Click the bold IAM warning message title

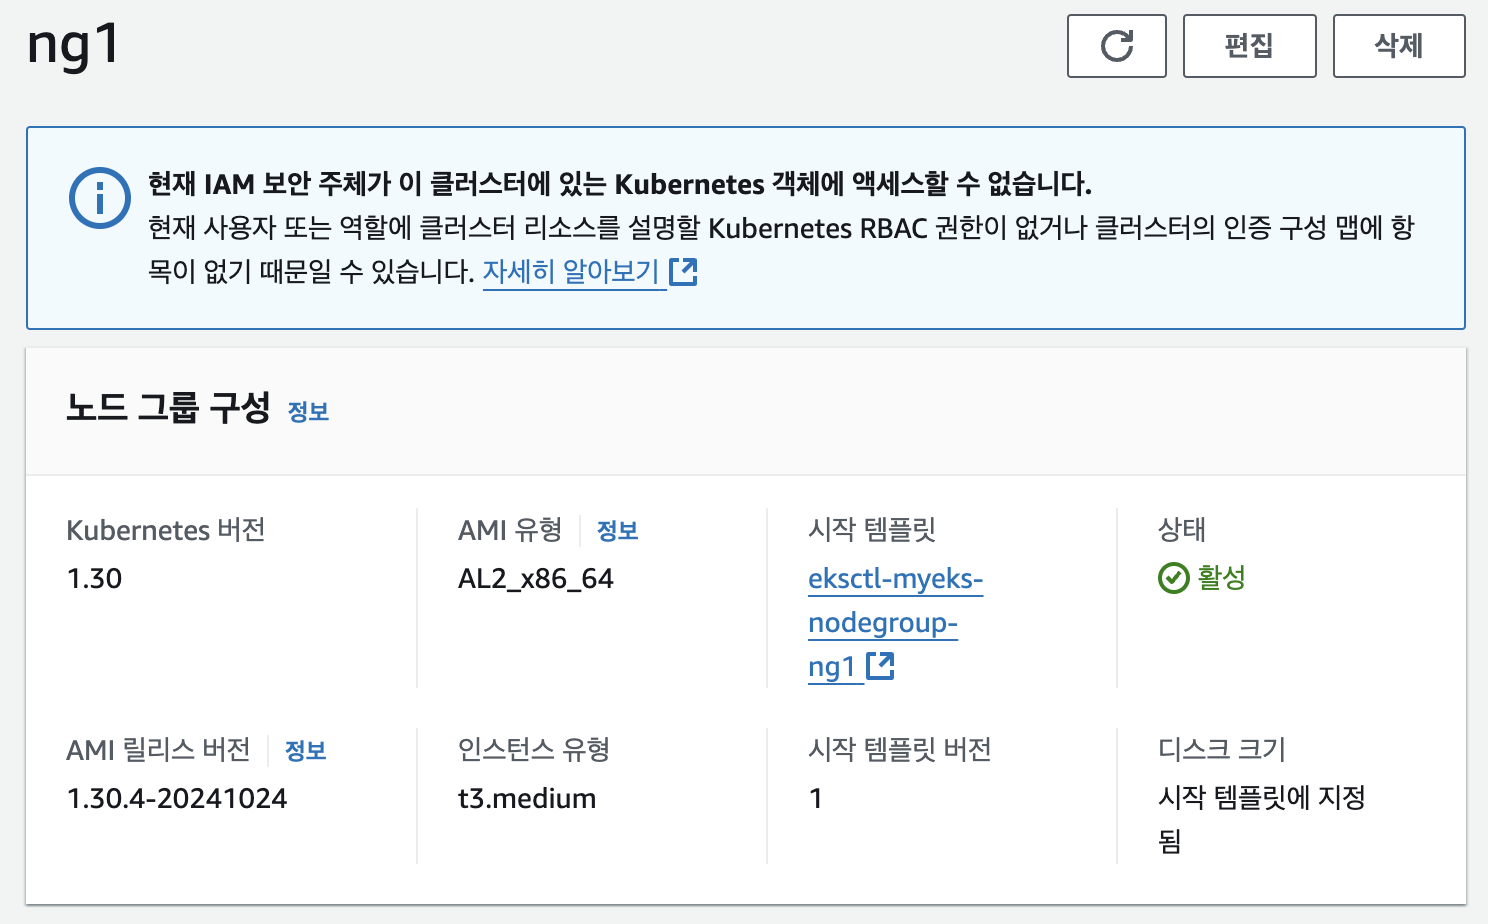pyautogui.click(x=619, y=184)
